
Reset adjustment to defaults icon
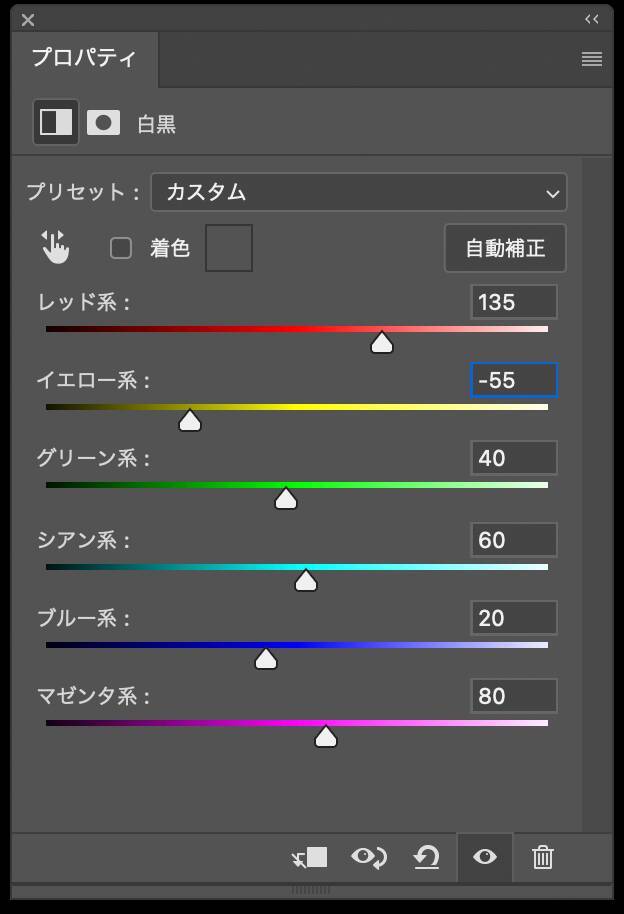pos(427,857)
